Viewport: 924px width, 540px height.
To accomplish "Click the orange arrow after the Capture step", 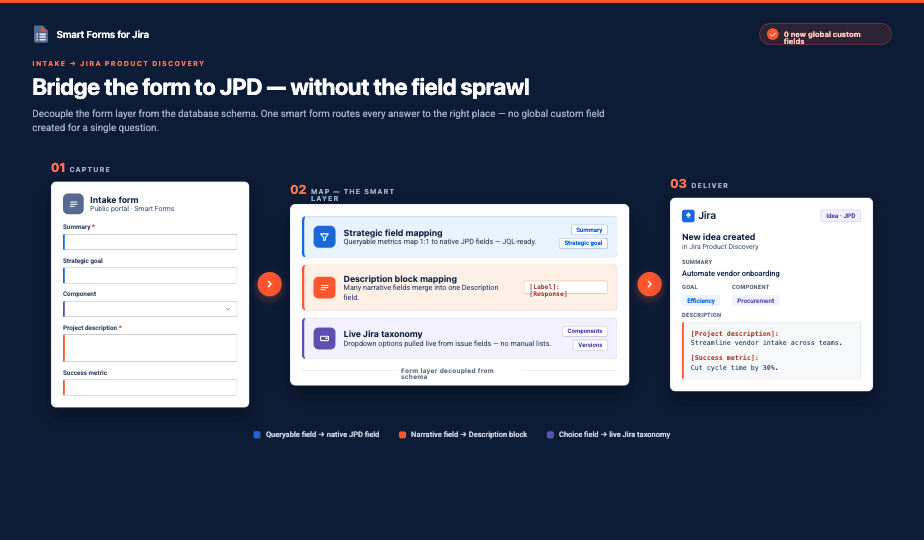I will coord(269,284).
